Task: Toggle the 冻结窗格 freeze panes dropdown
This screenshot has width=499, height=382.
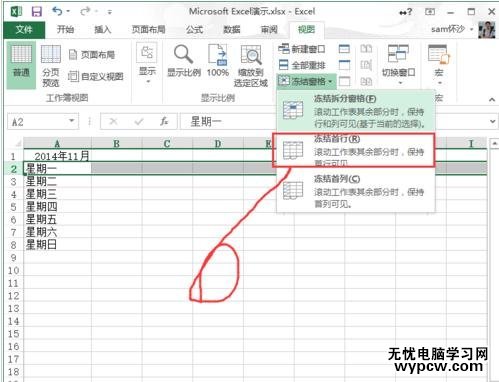Action: [306, 81]
